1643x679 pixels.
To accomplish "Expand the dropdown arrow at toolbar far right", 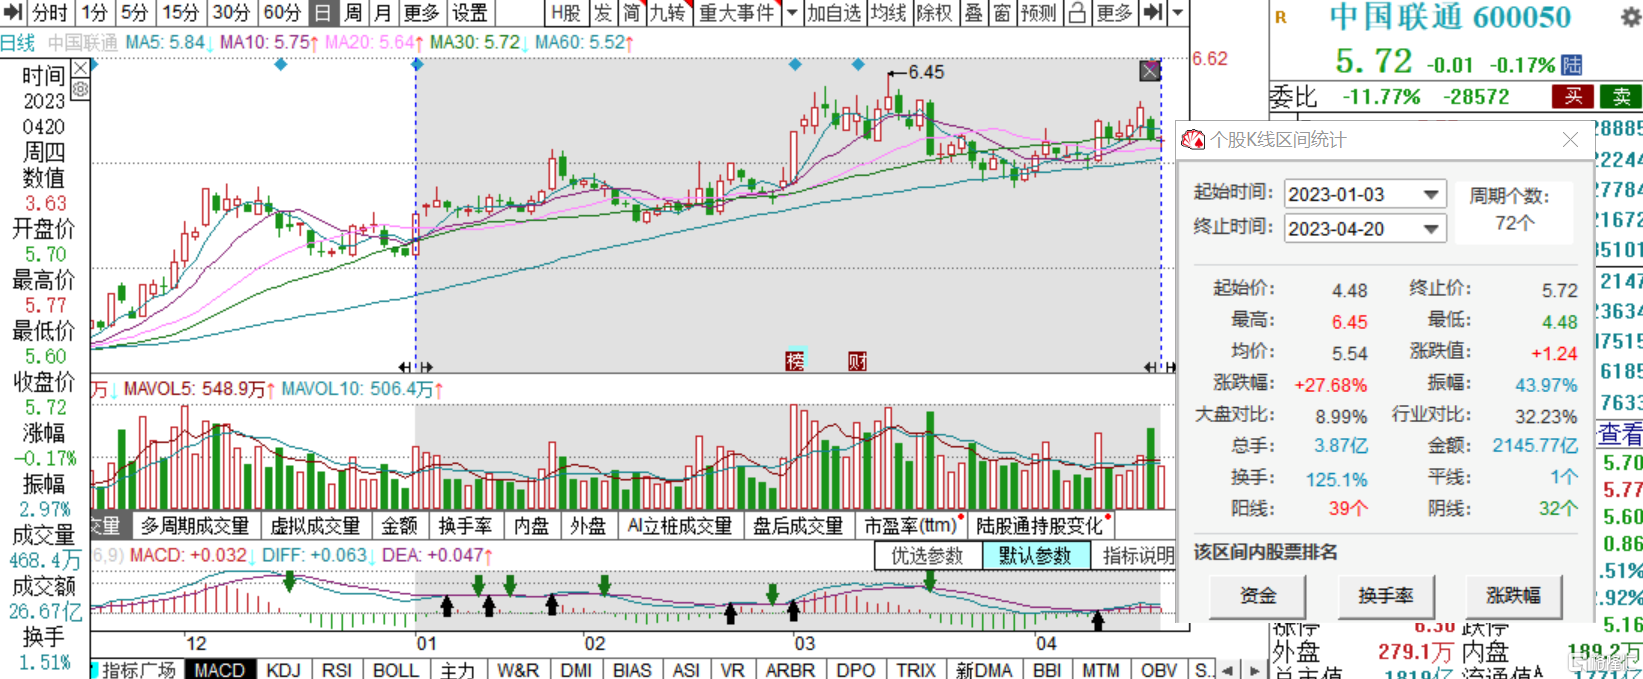I will (x=1178, y=13).
